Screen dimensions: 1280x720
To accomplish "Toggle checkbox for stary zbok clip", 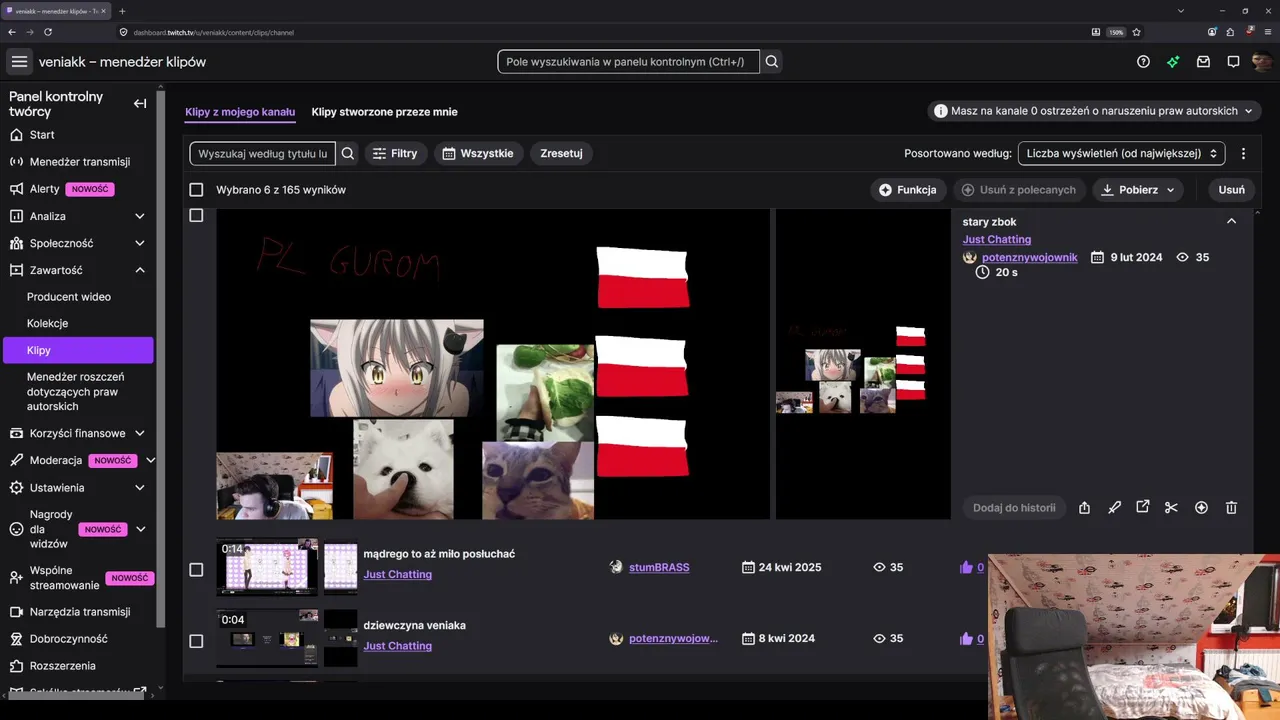I will 196,215.
